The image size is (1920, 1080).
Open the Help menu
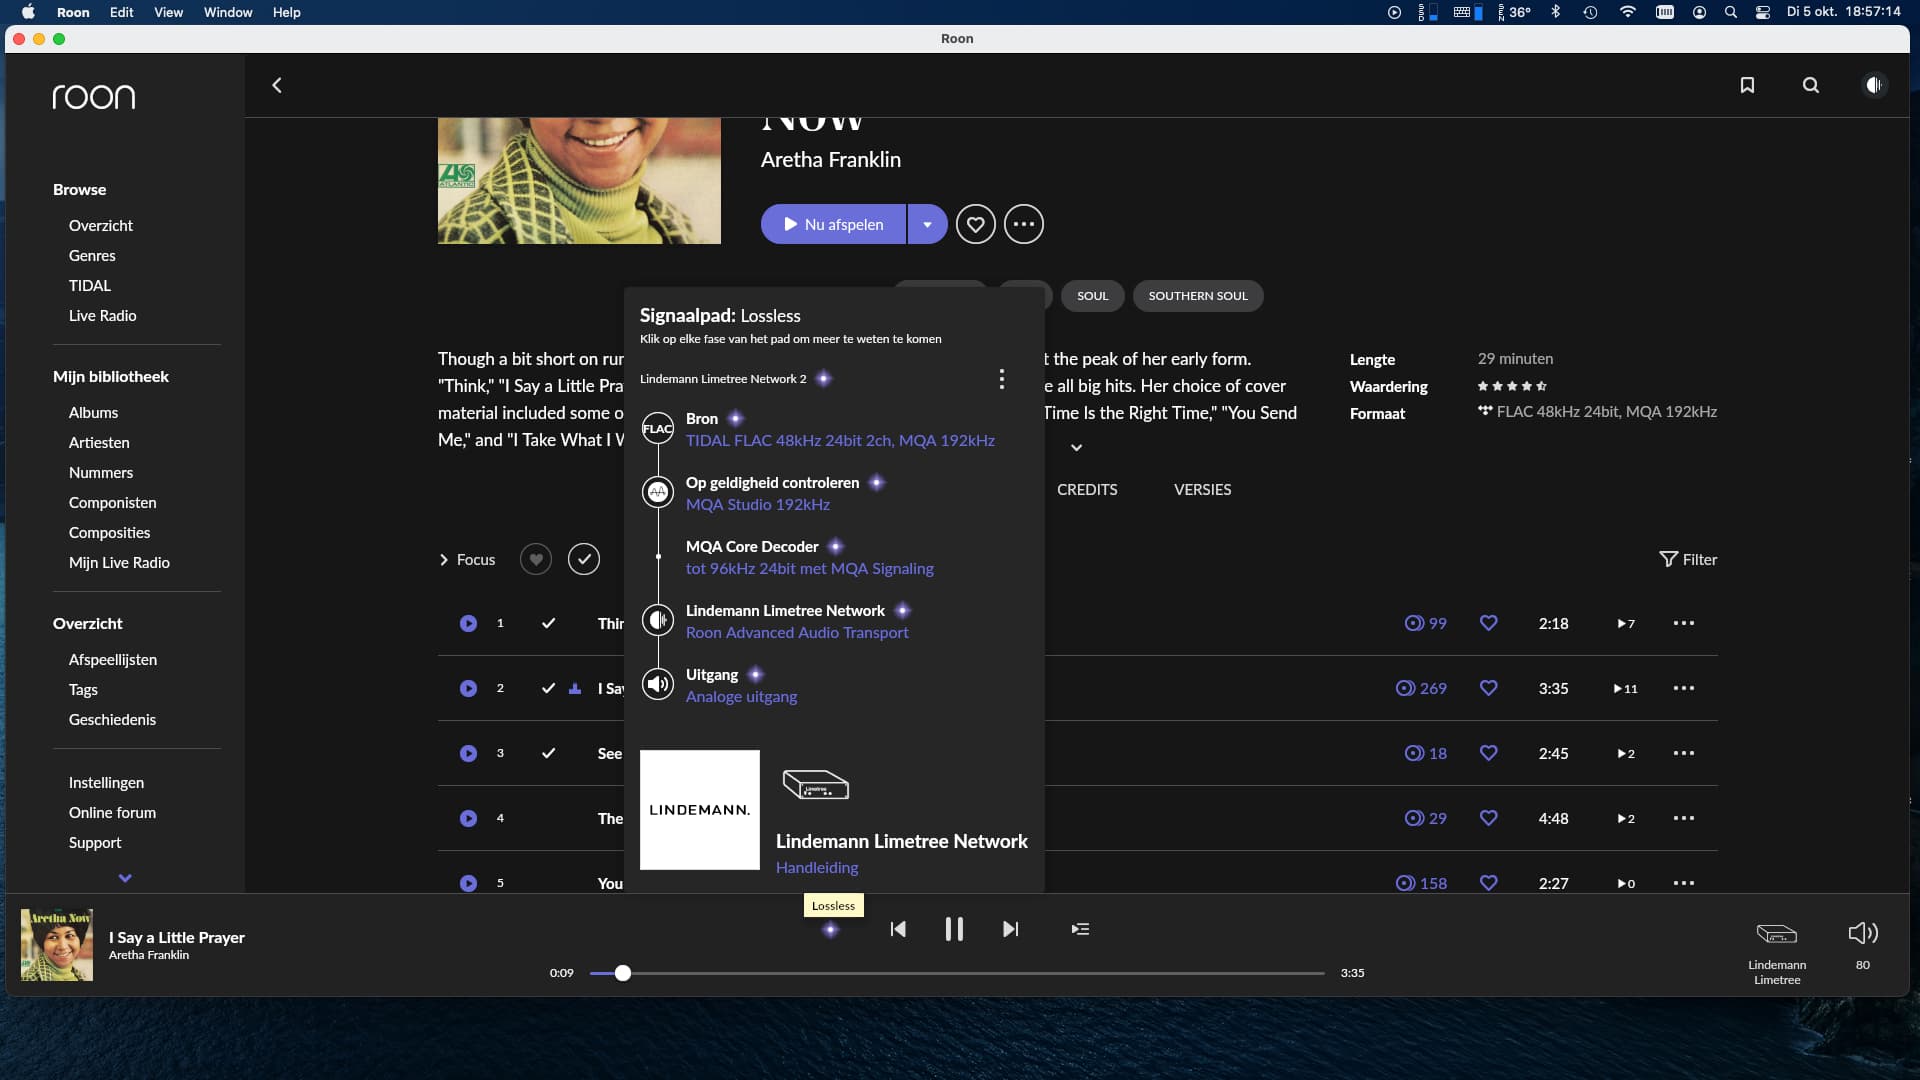[287, 12]
